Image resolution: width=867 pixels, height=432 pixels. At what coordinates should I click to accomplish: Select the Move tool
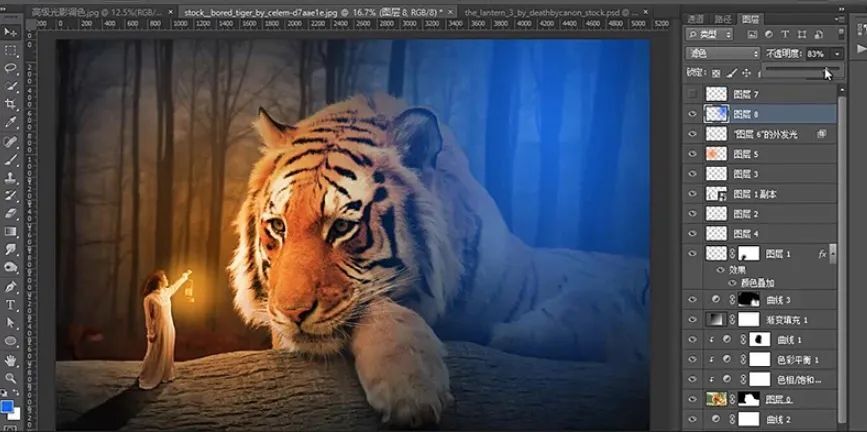pos(11,30)
